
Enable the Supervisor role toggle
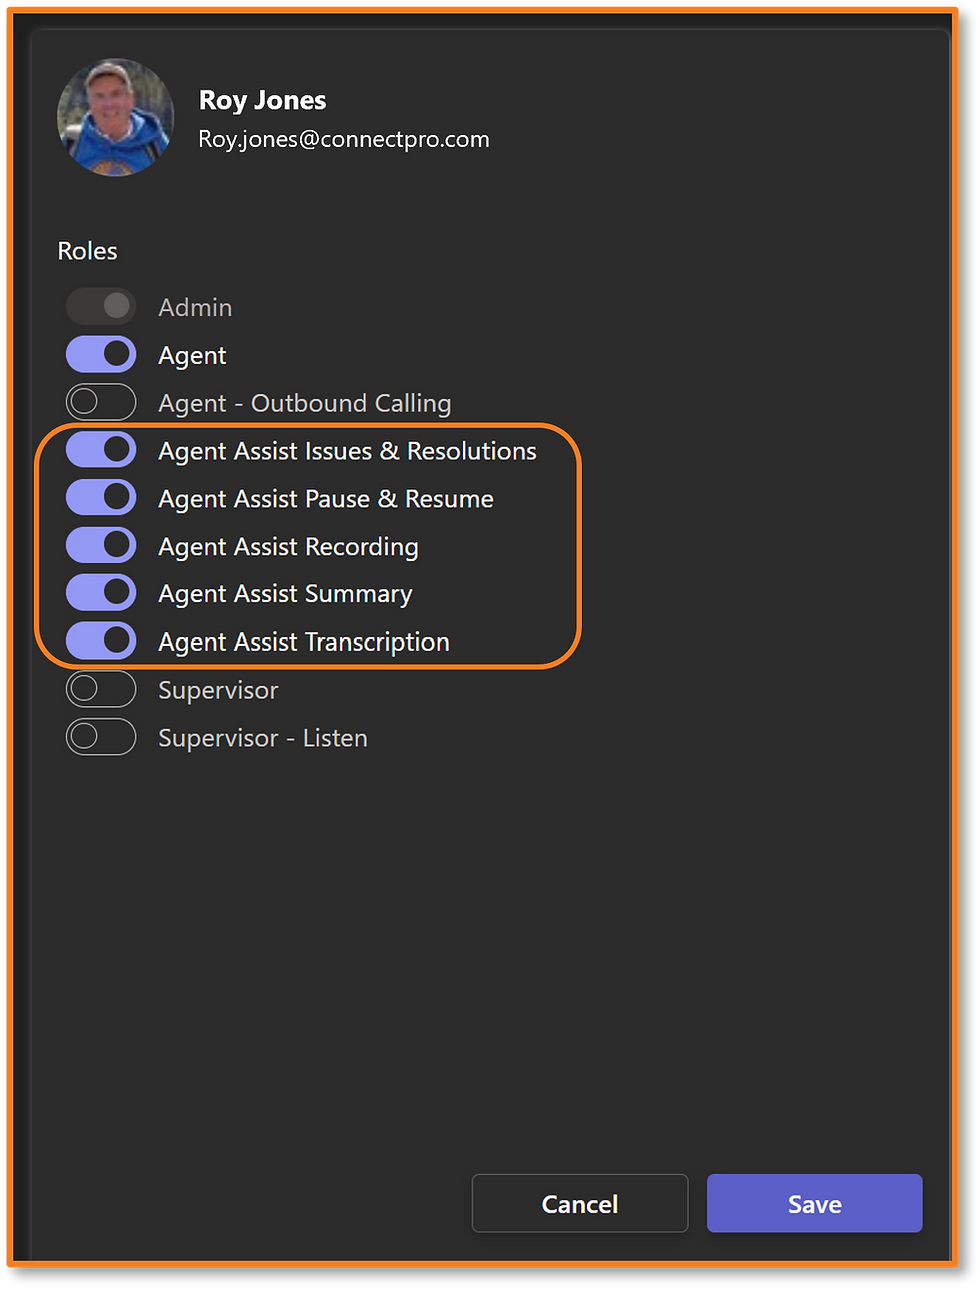point(101,689)
